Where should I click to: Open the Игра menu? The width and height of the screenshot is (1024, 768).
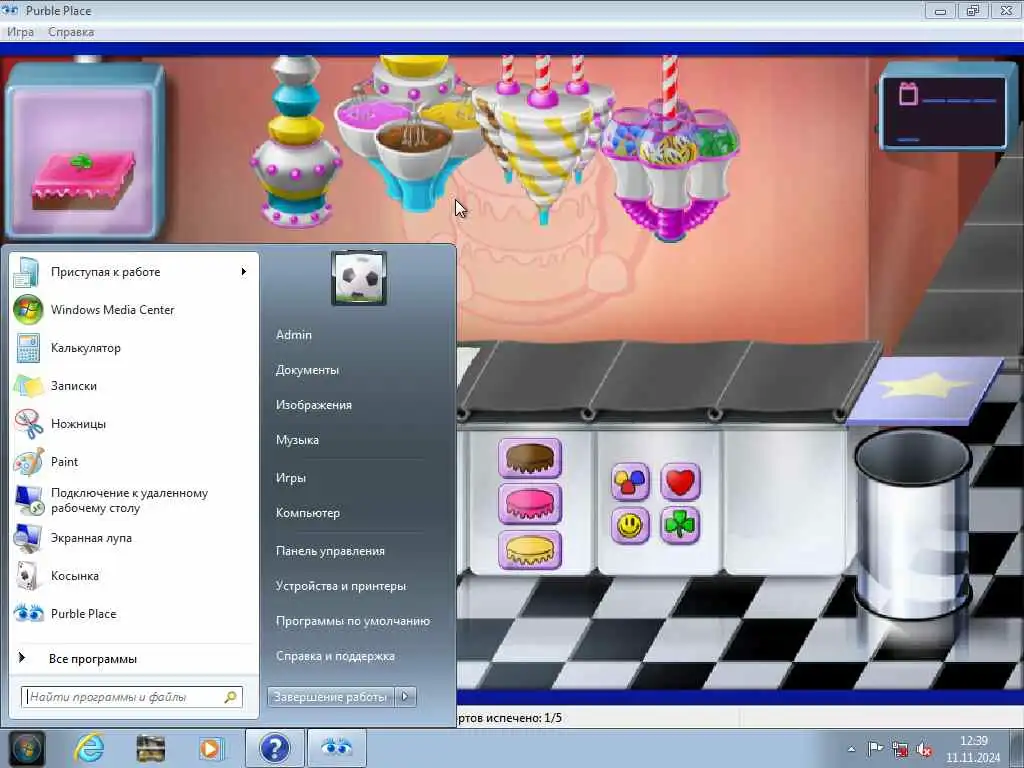point(20,32)
